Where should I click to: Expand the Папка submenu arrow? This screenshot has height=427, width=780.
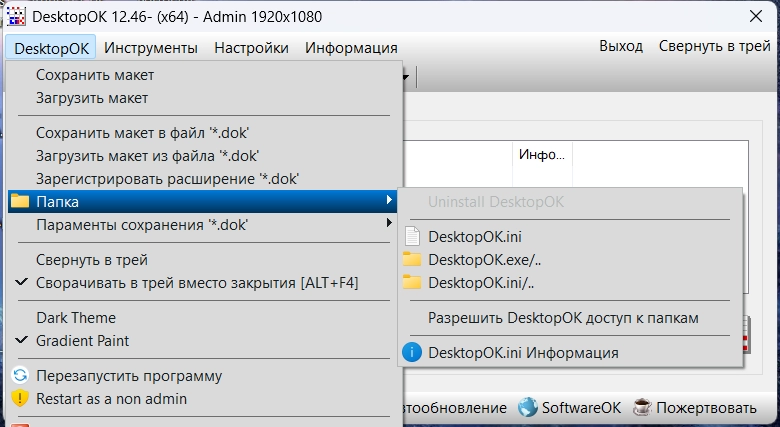pyautogui.click(x=389, y=202)
